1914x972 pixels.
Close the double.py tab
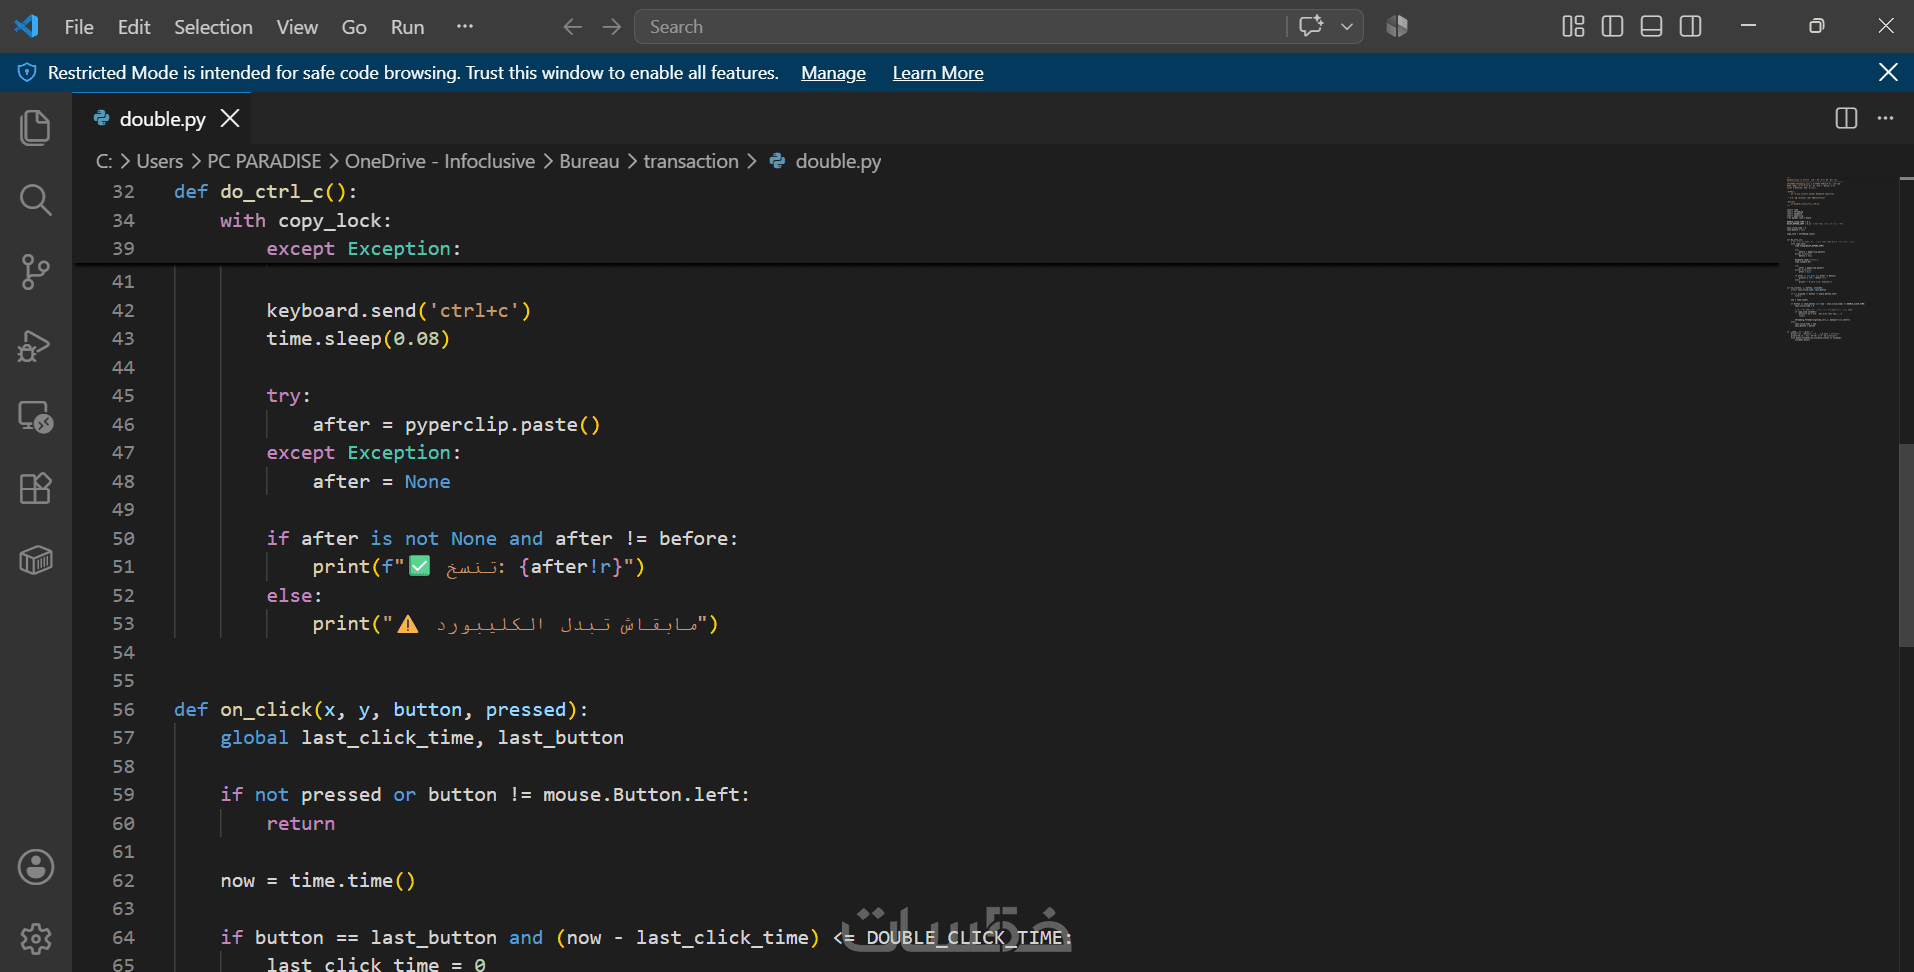coord(230,118)
